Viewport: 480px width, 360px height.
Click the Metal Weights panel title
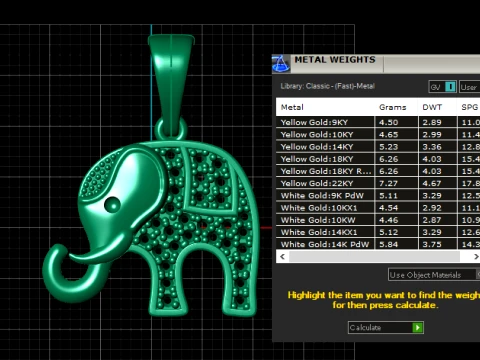click(x=335, y=60)
